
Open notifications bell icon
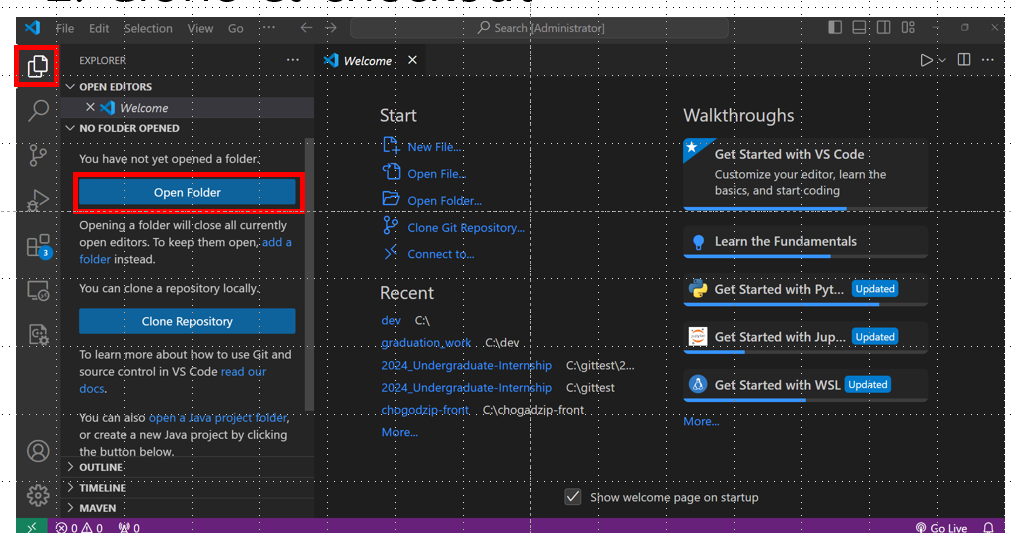(x=988, y=527)
